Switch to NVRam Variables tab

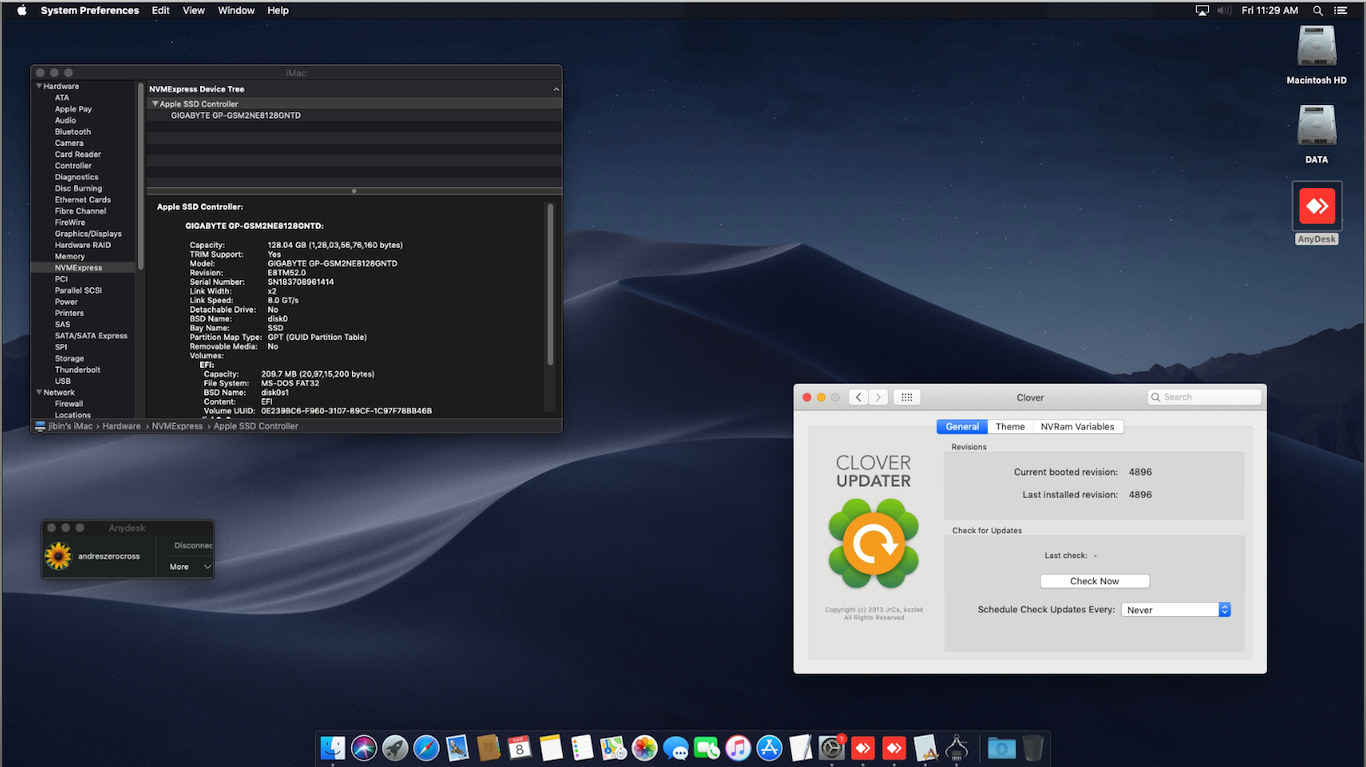pos(1077,427)
